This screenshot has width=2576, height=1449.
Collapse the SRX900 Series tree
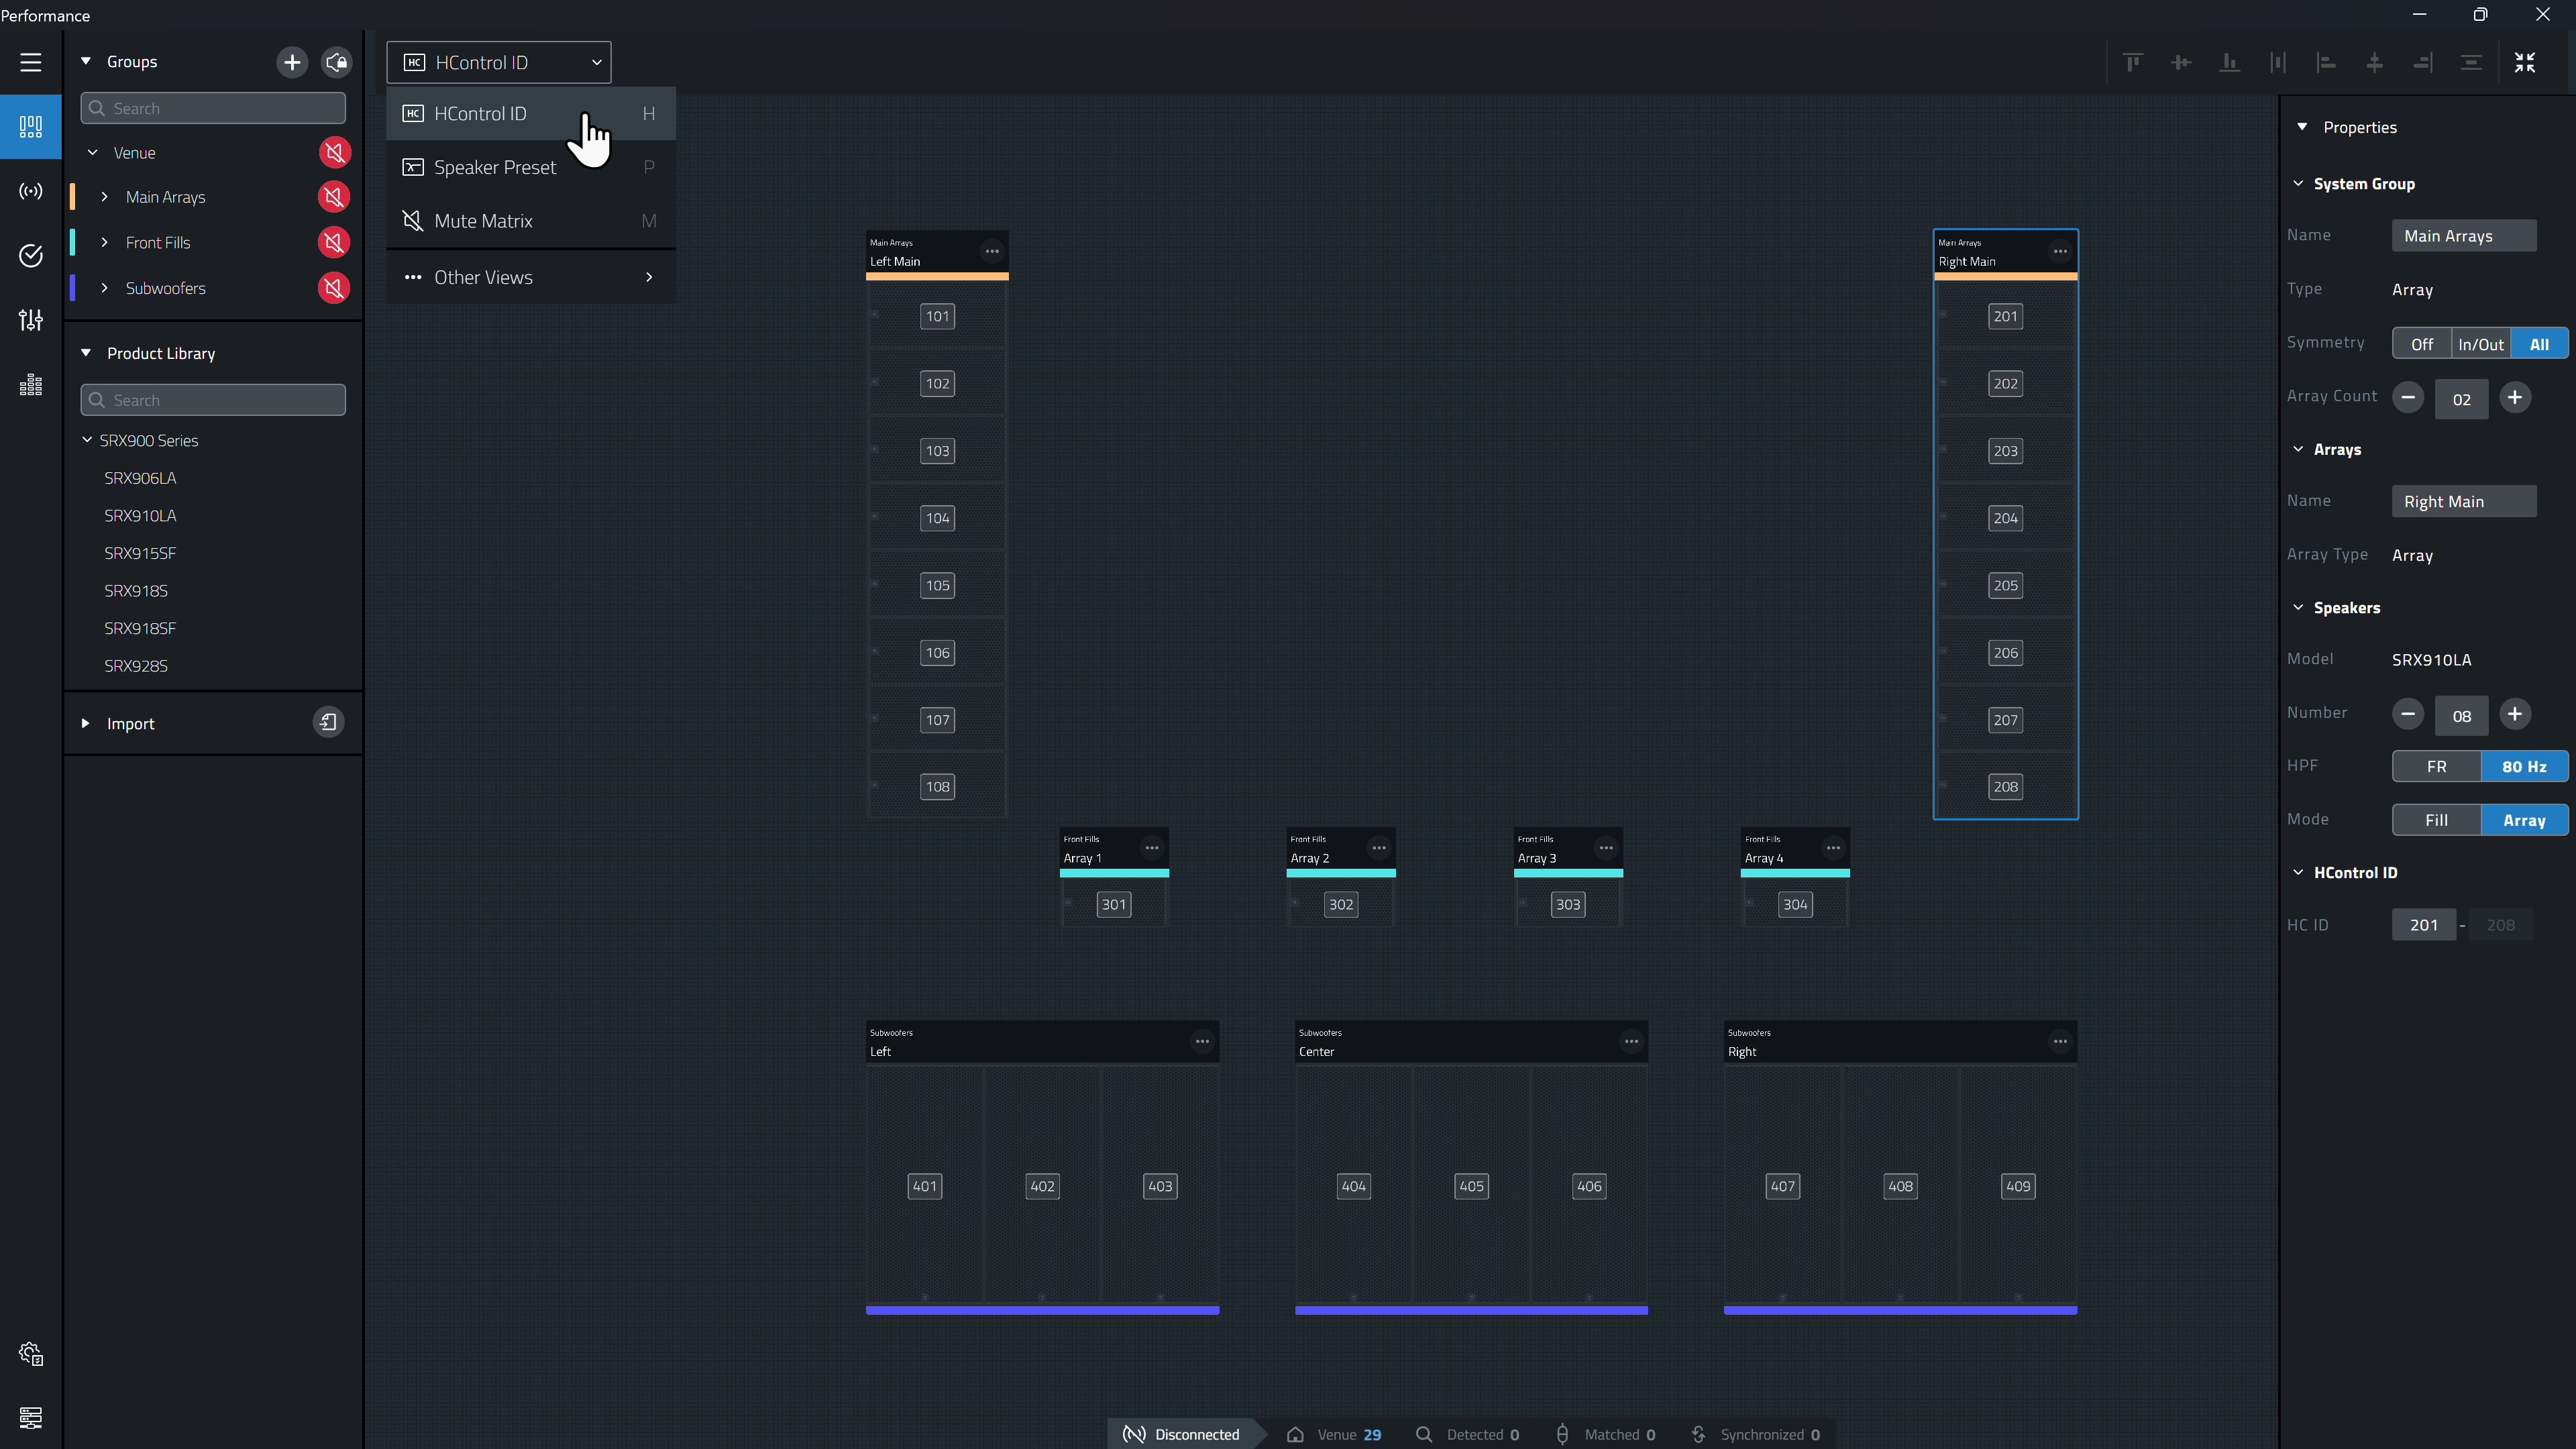click(87, 440)
